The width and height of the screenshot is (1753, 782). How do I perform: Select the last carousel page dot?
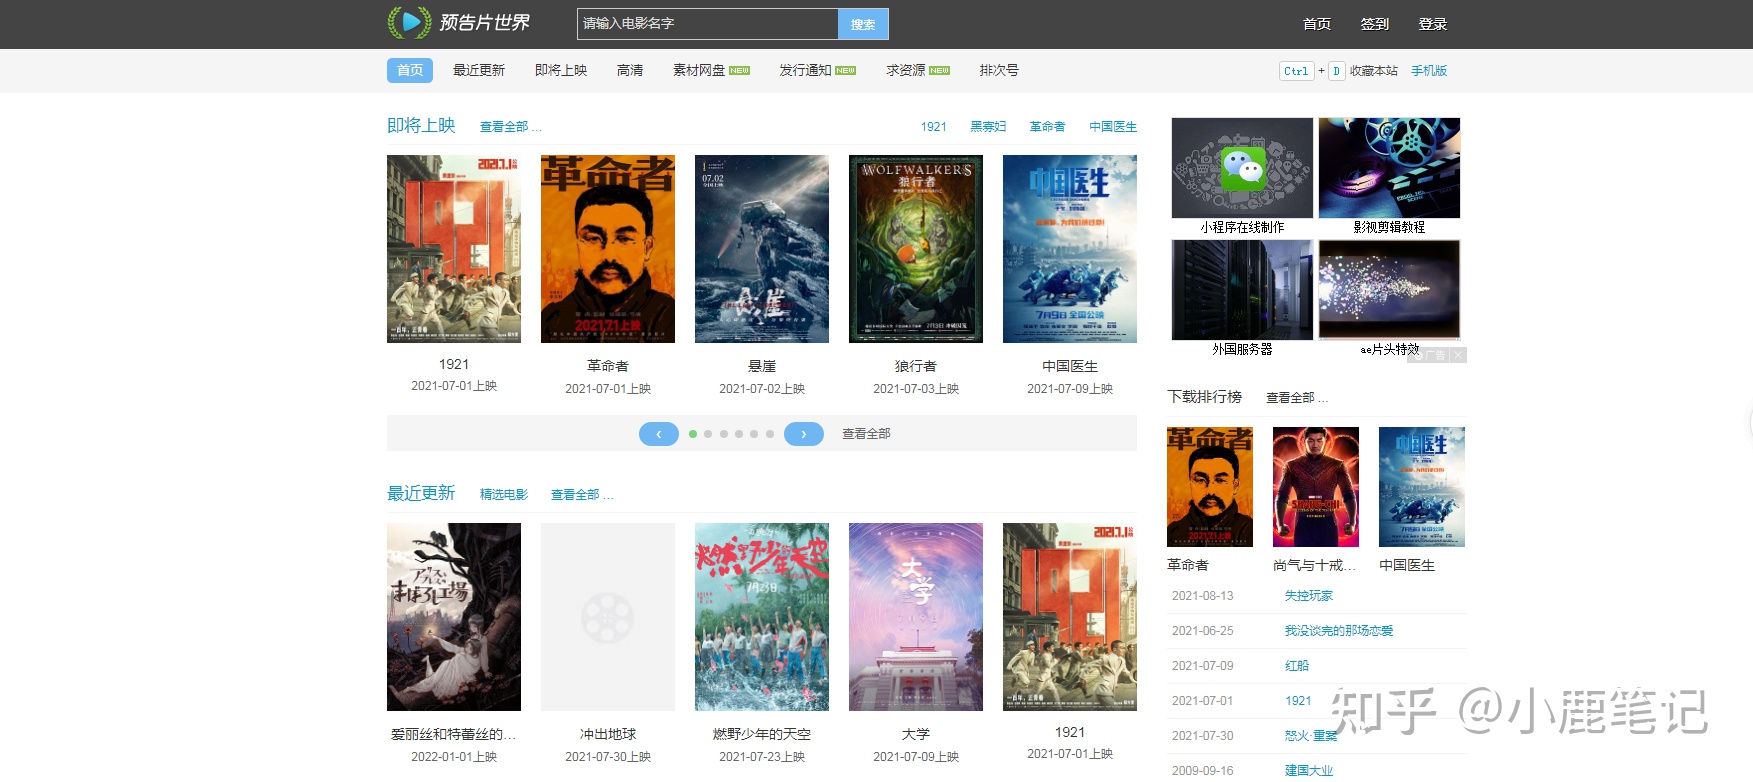coord(770,434)
